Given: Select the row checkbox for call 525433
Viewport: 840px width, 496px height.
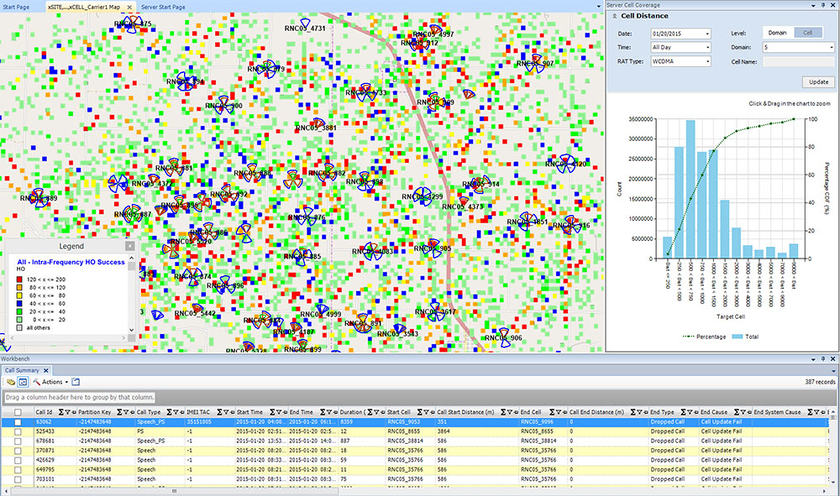Looking at the screenshot, I should [x=17, y=431].
